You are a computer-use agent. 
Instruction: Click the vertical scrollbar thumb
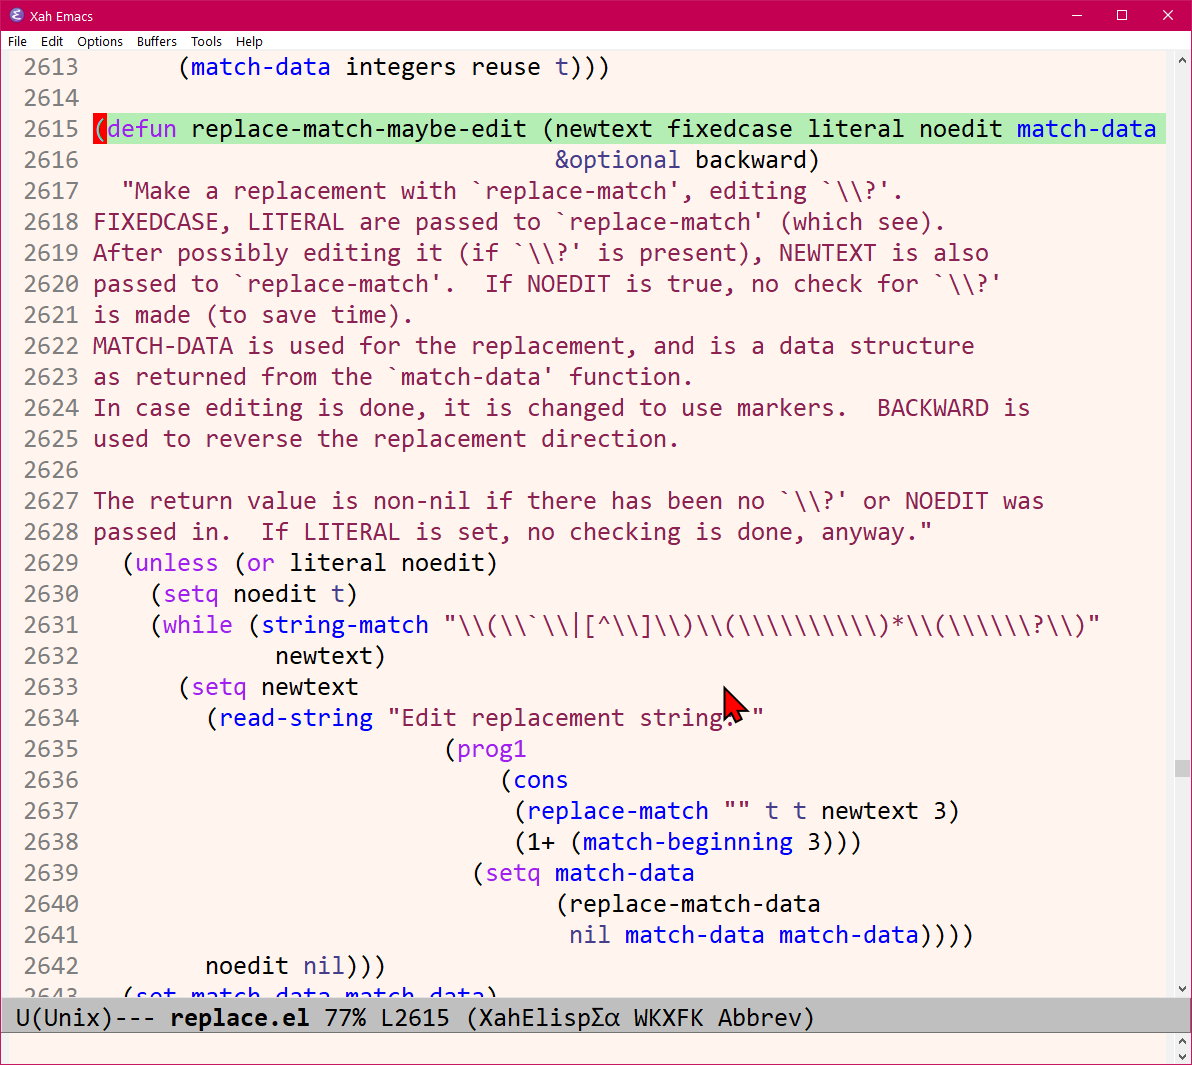tap(1182, 768)
